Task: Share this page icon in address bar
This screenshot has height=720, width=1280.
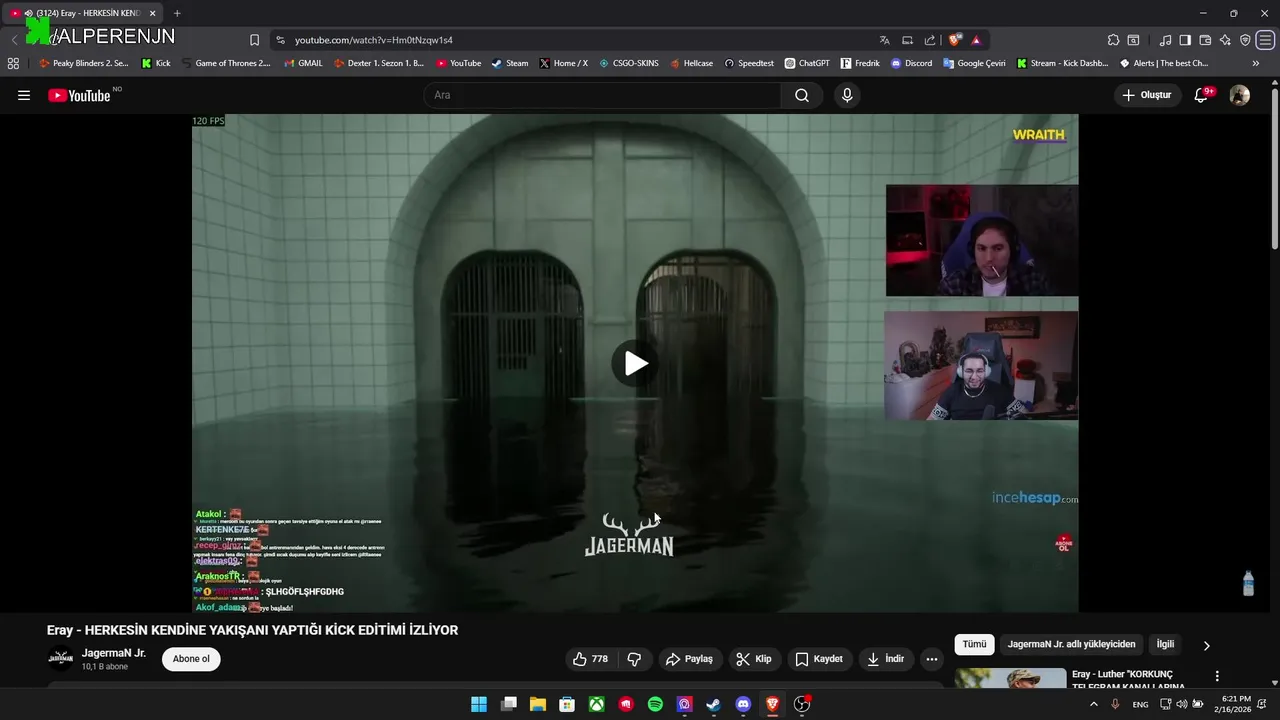Action: [930, 40]
